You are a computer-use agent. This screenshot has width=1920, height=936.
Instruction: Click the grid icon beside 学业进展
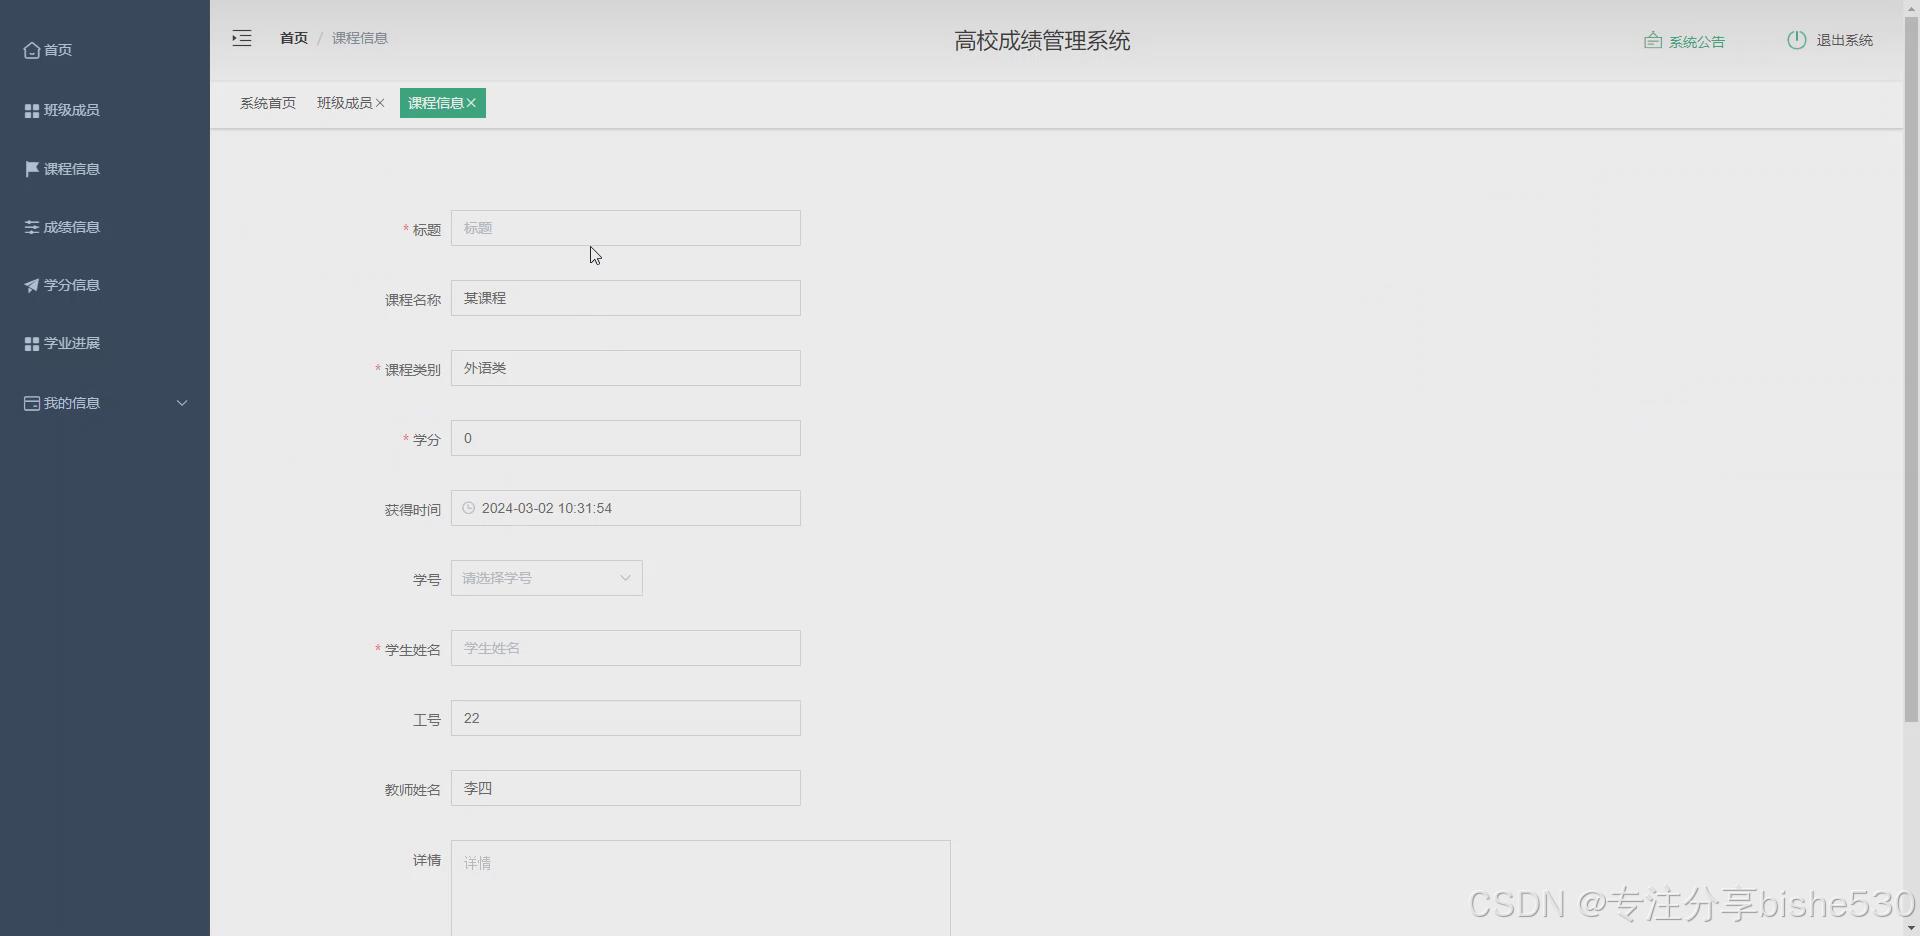[32, 343]
